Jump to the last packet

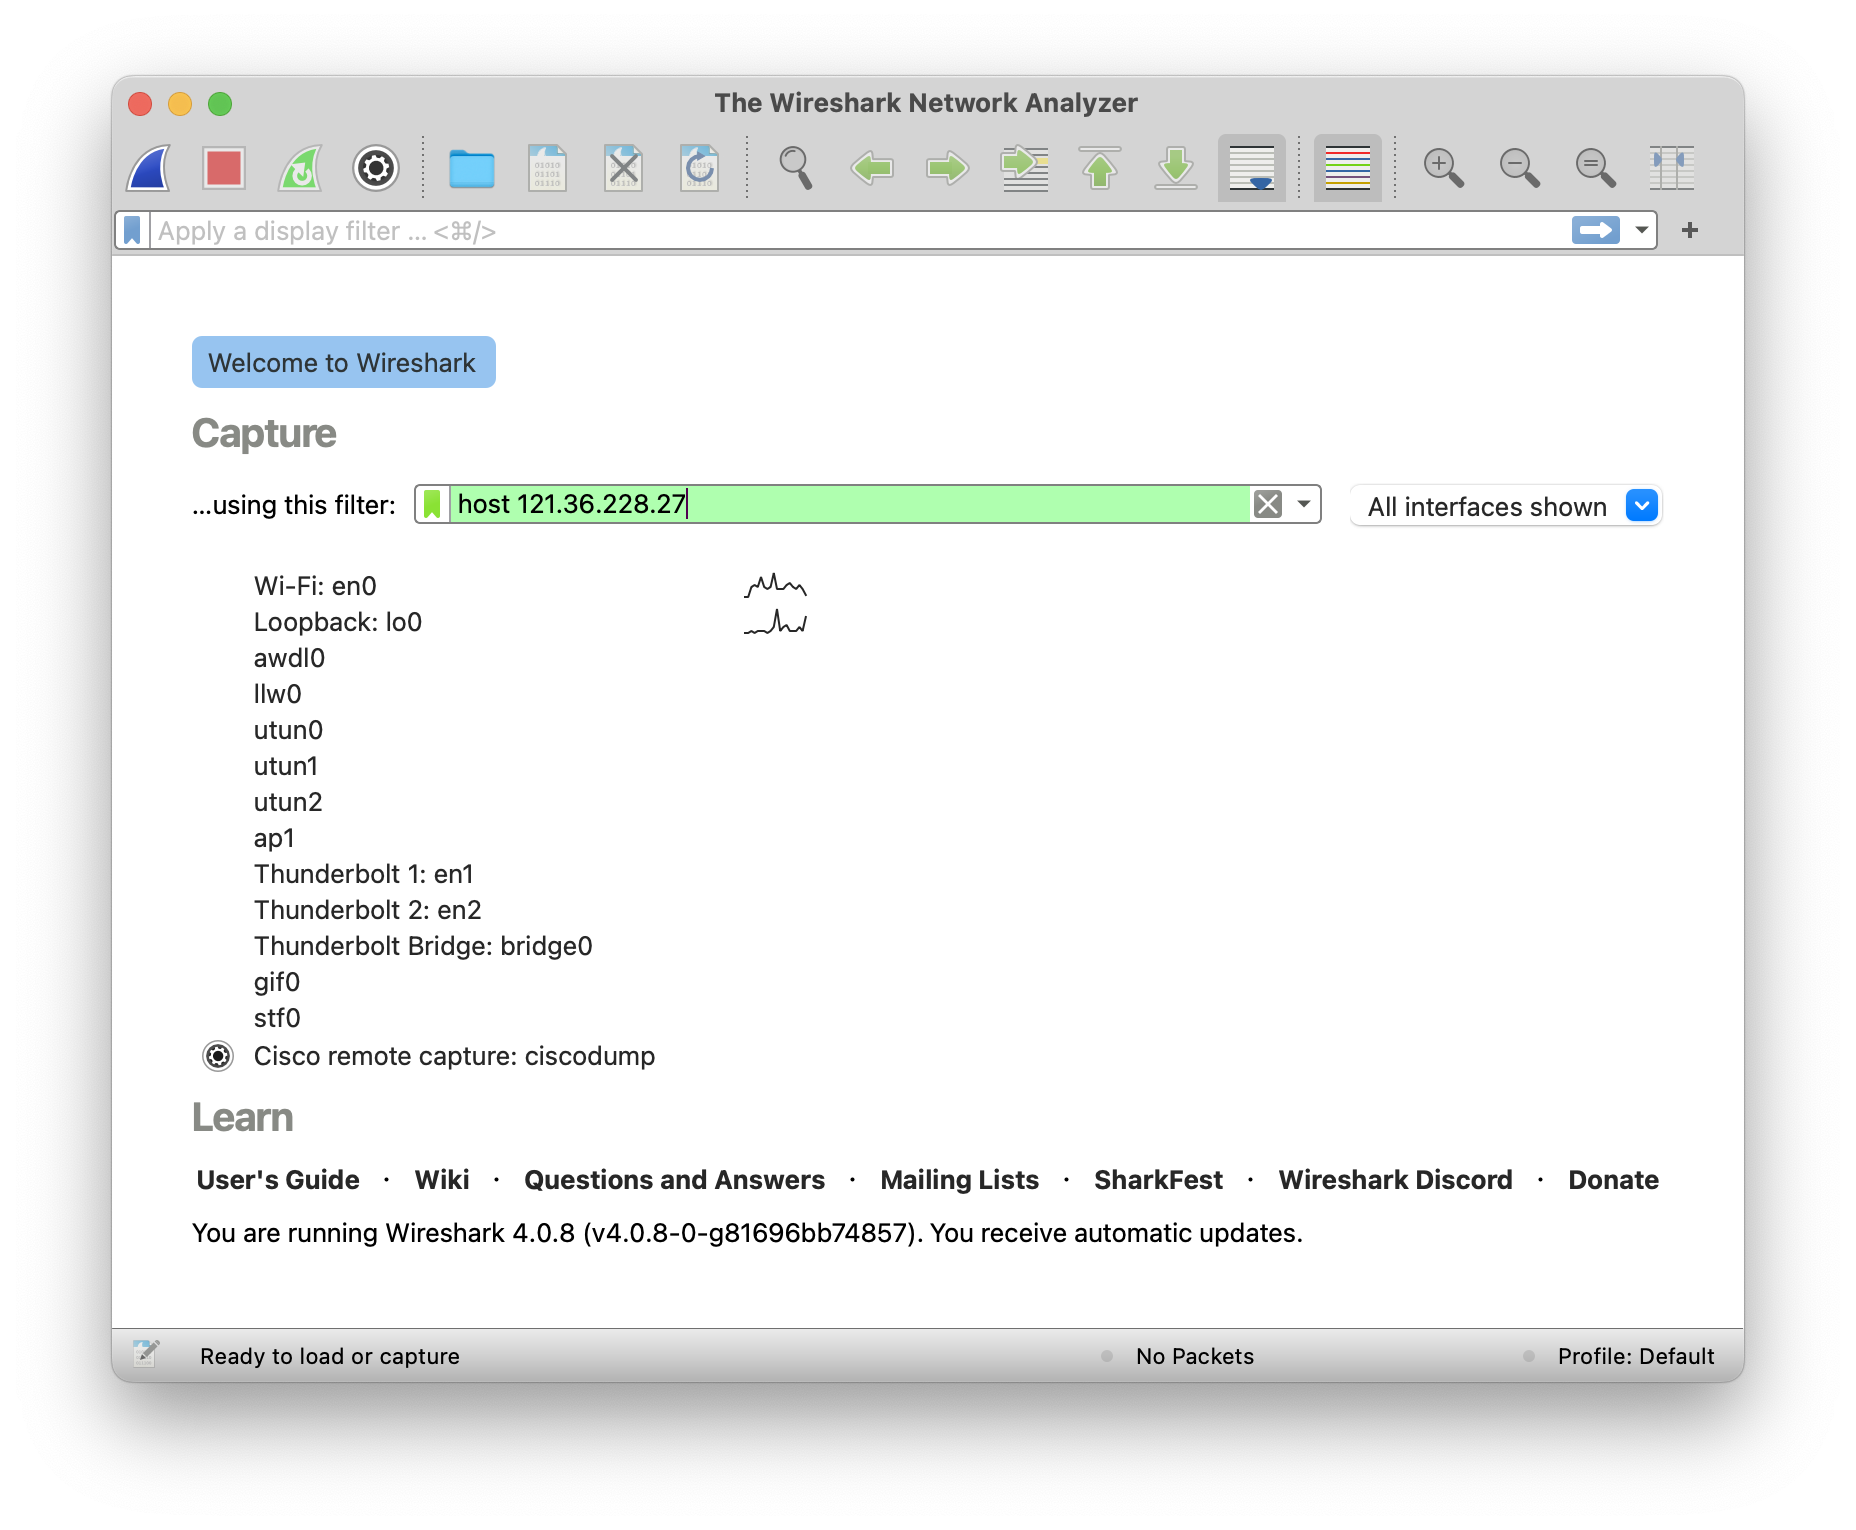coord(1176,168)
